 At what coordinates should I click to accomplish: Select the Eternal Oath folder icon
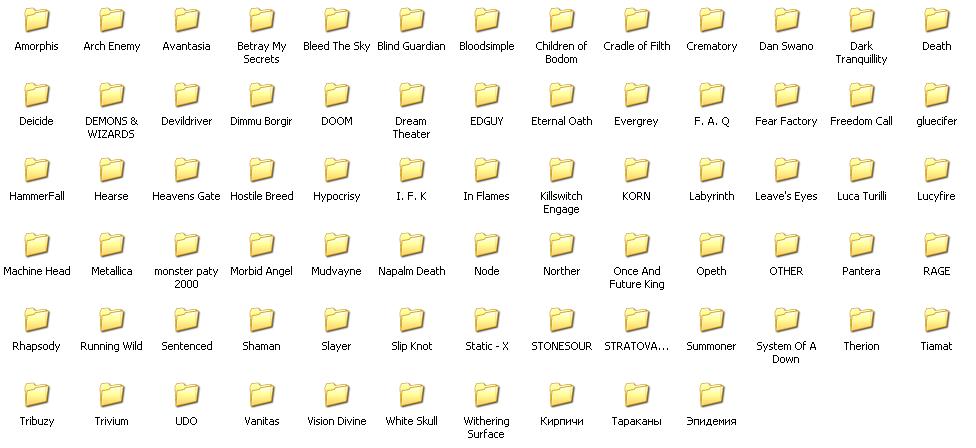coord(562,95)
